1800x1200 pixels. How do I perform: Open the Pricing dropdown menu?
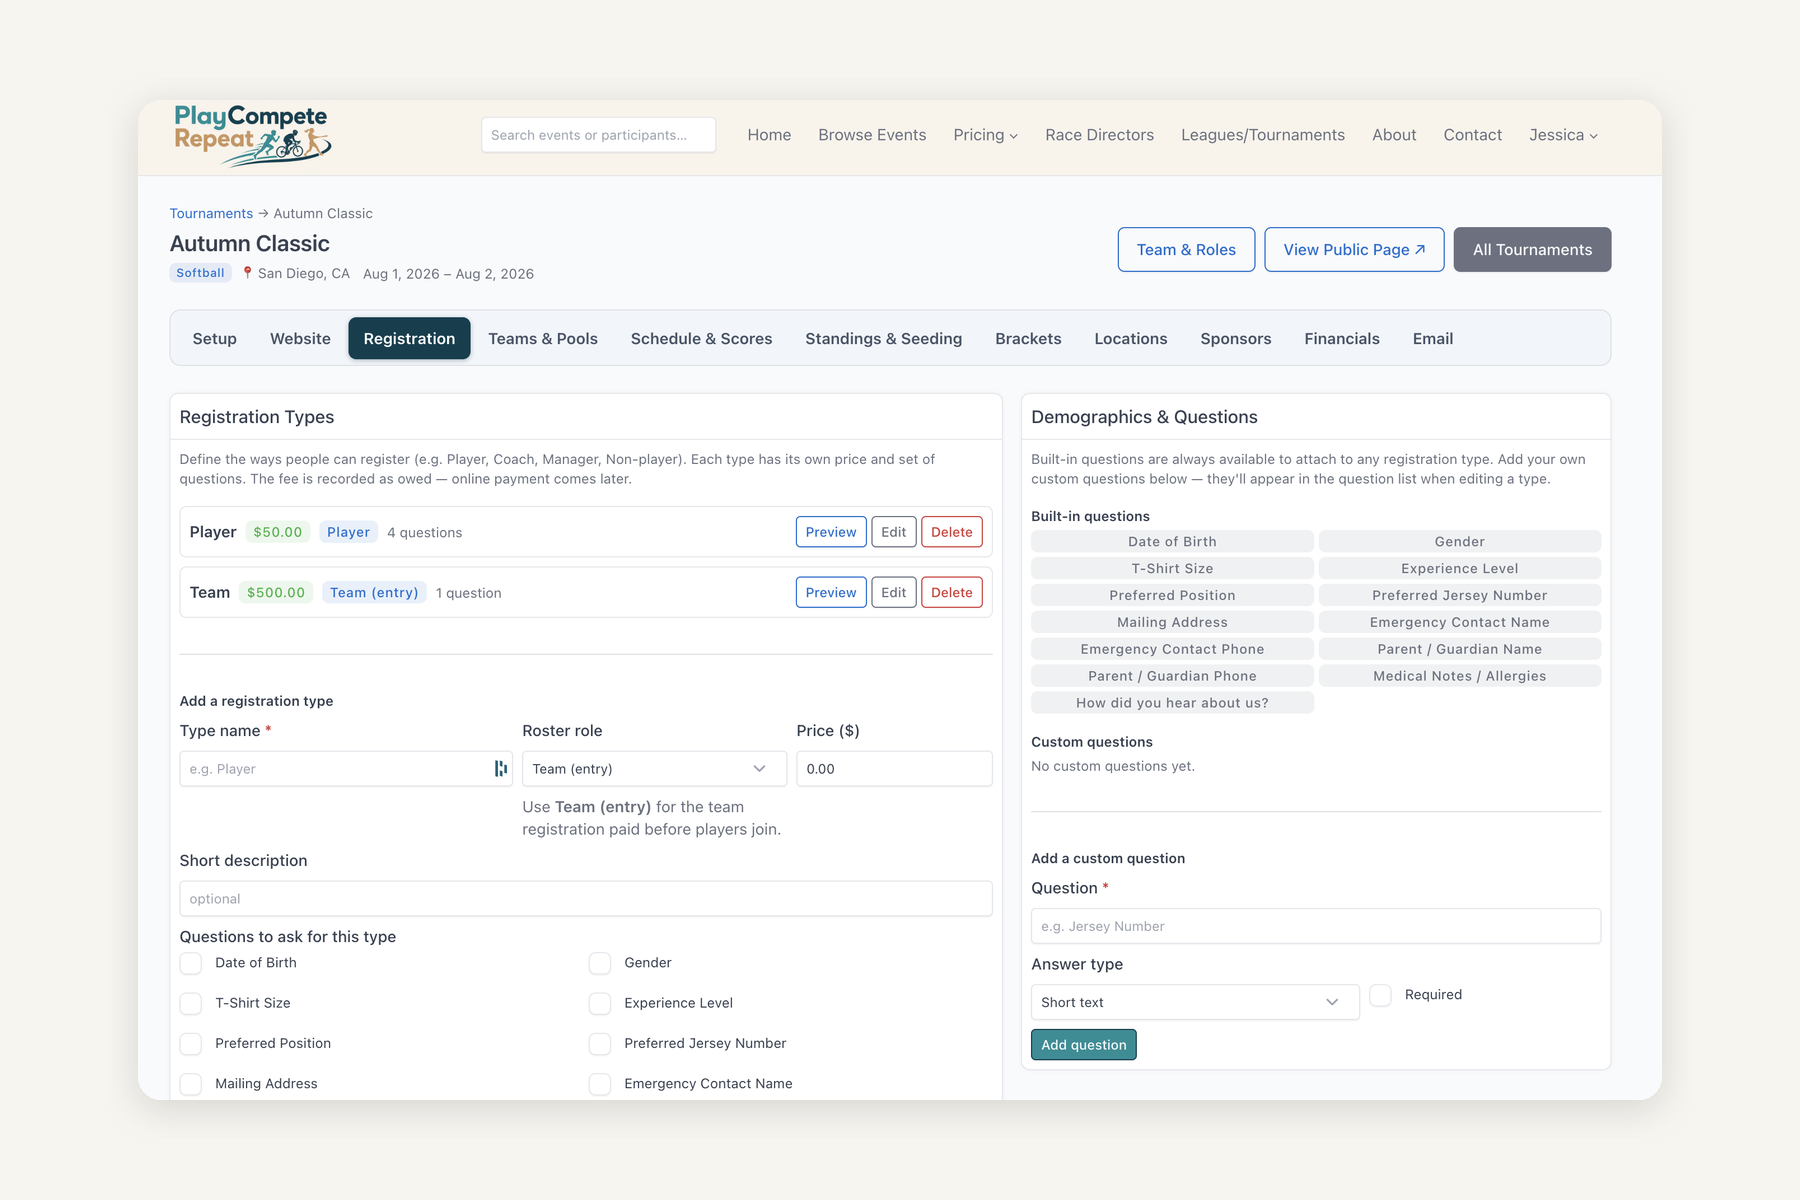[985, 135]
